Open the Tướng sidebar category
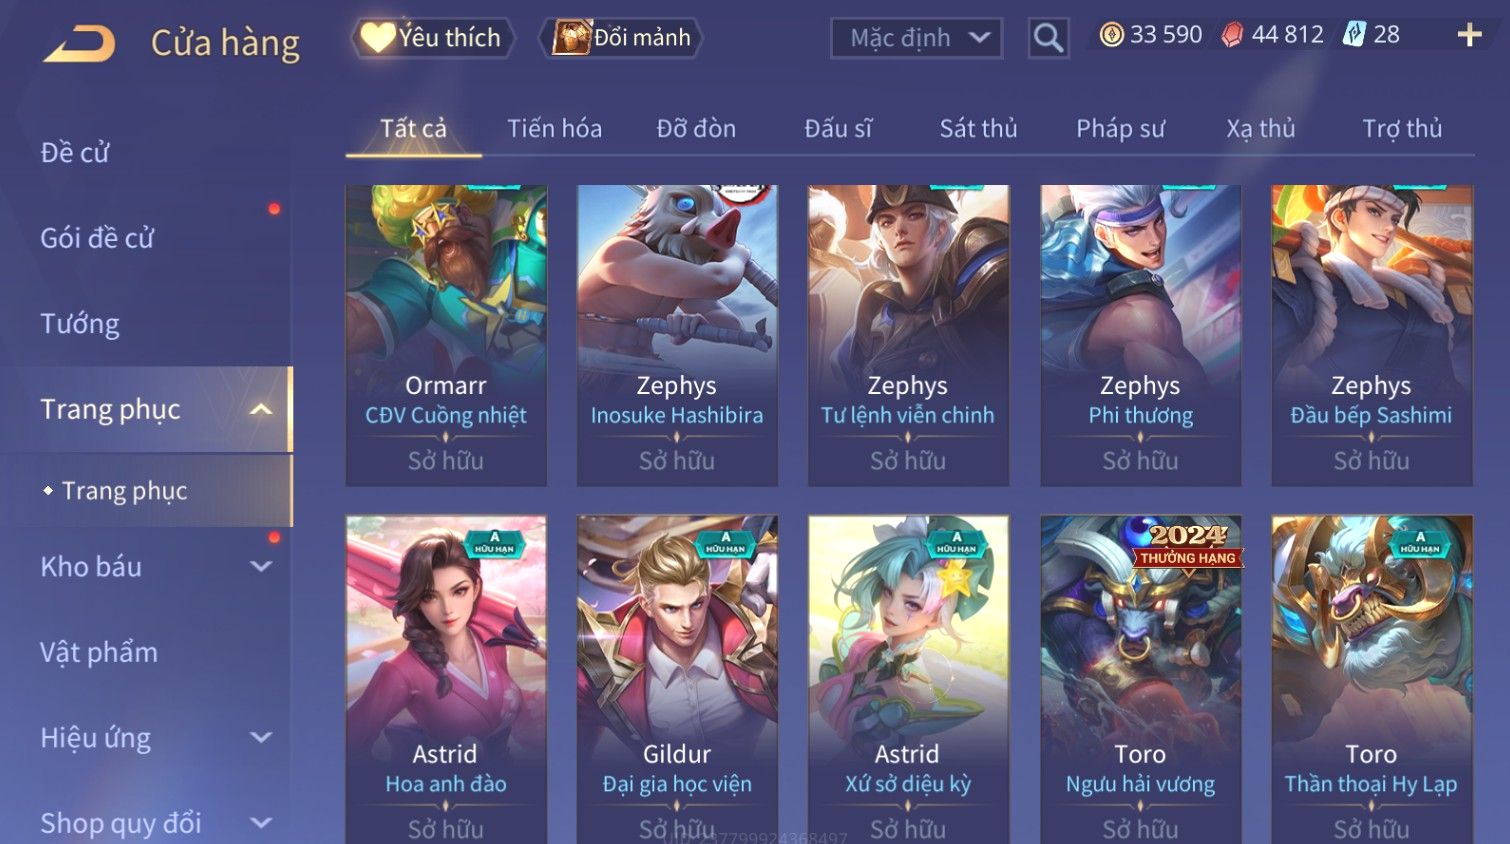The width and height of the screenshot is (1510, 844). tap(80, 324)
